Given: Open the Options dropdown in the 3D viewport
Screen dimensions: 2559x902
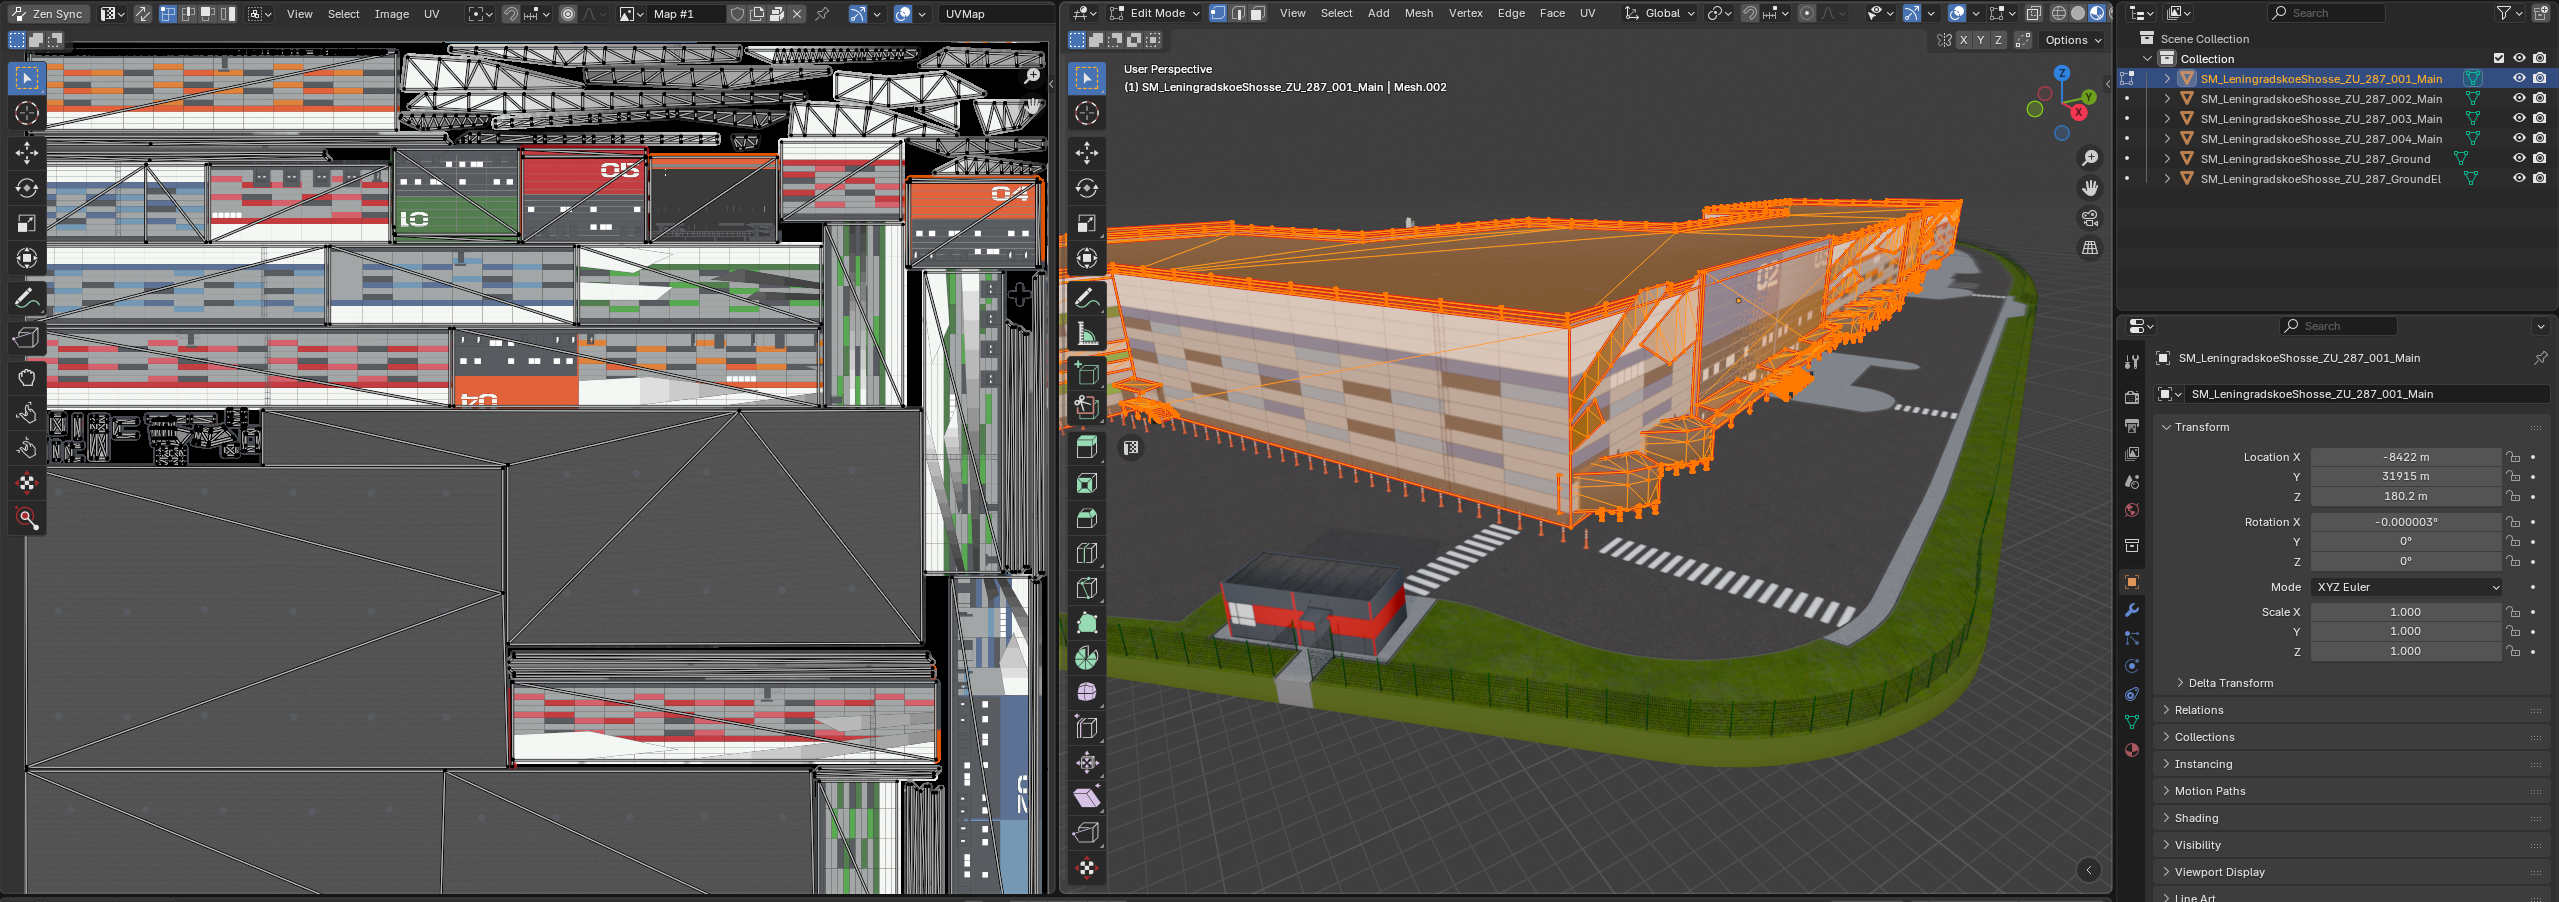Looking at the screenshot, I should click(2073, 40).
